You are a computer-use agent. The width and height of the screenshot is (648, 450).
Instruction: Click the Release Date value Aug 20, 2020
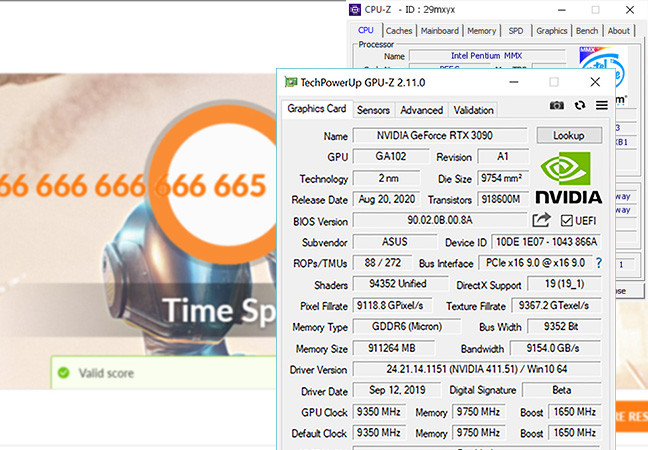[x=386, y=200]
